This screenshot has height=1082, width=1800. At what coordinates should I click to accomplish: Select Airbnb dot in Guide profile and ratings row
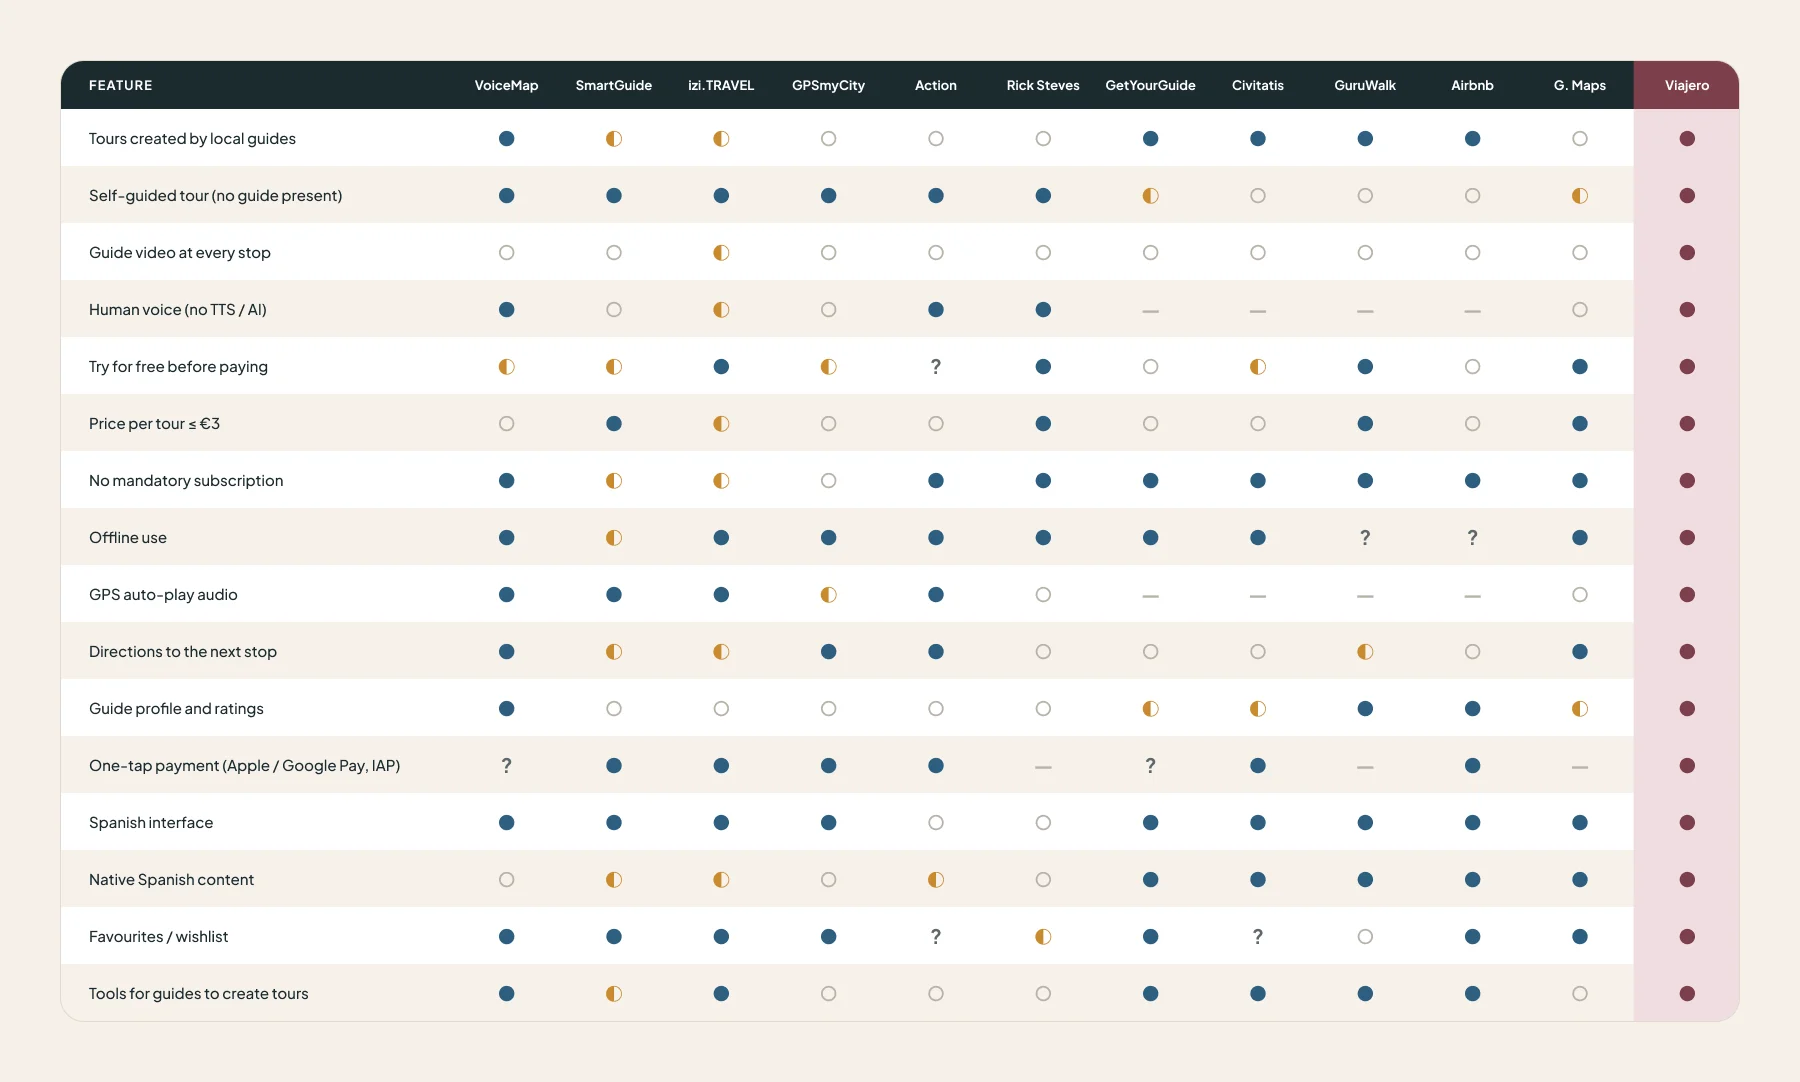point(1473,709)
